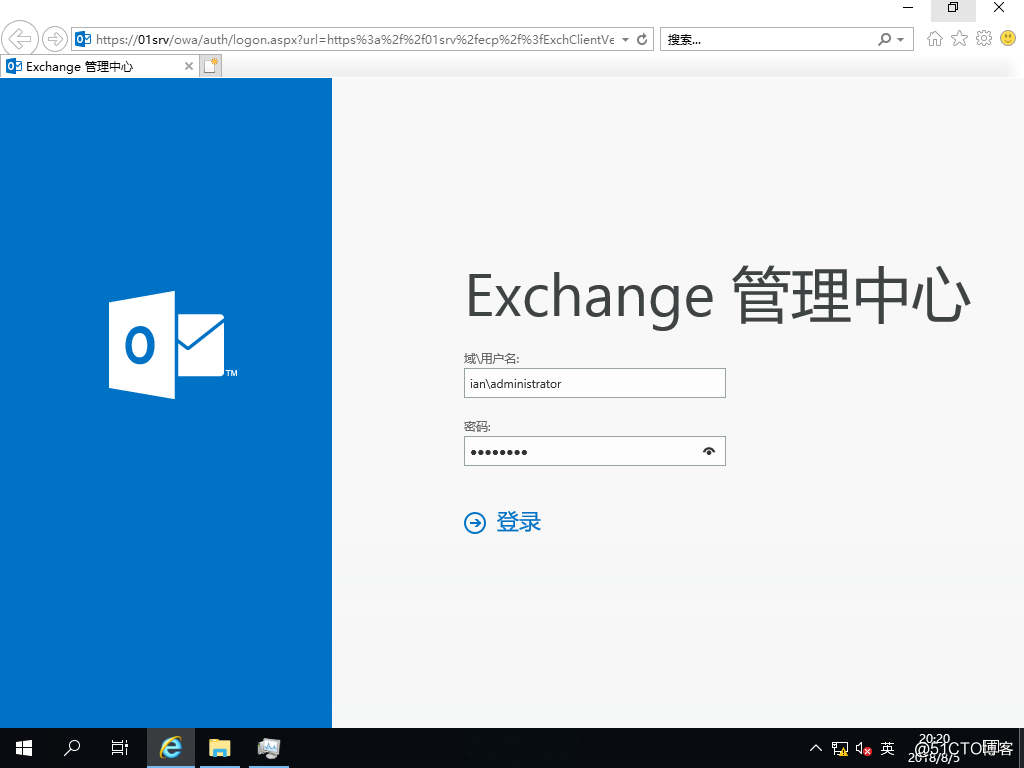This screenshot has width=1024, height=768.
Task: Open the search provider dropdown arrow
Action: click(x=901, y=40)
